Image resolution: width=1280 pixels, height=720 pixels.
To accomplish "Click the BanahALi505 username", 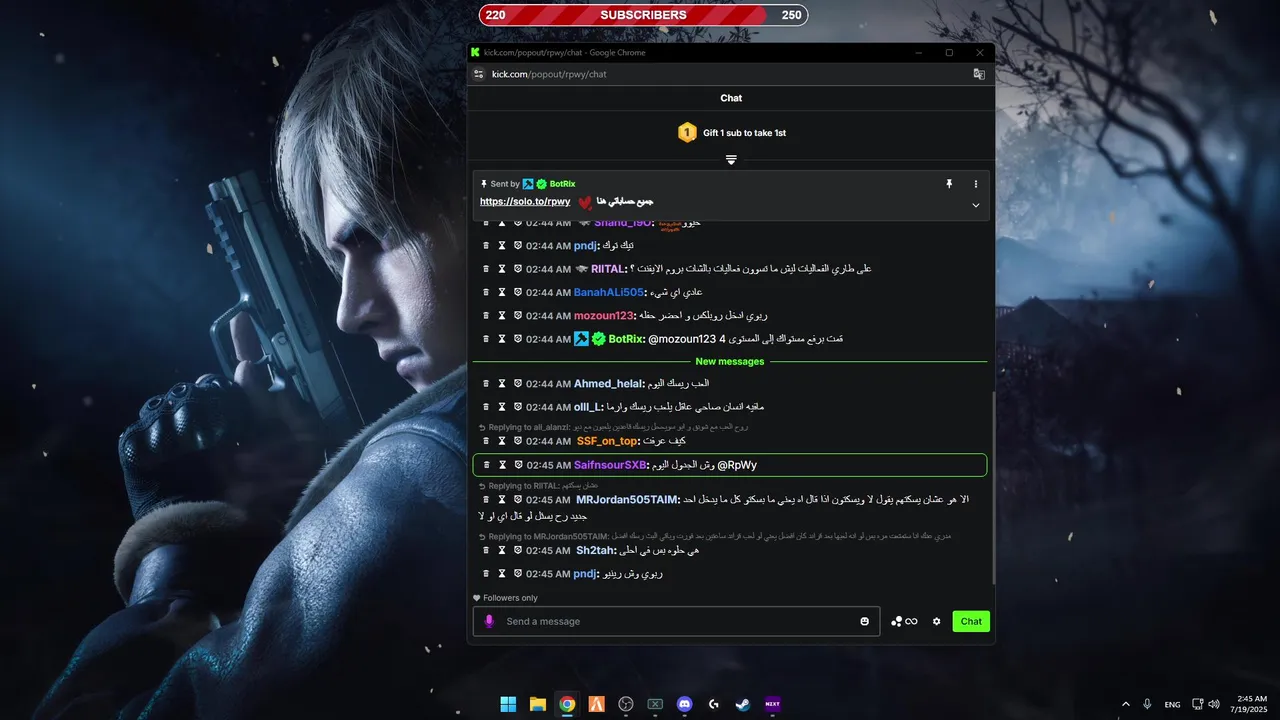I will [x=610, y=293].
